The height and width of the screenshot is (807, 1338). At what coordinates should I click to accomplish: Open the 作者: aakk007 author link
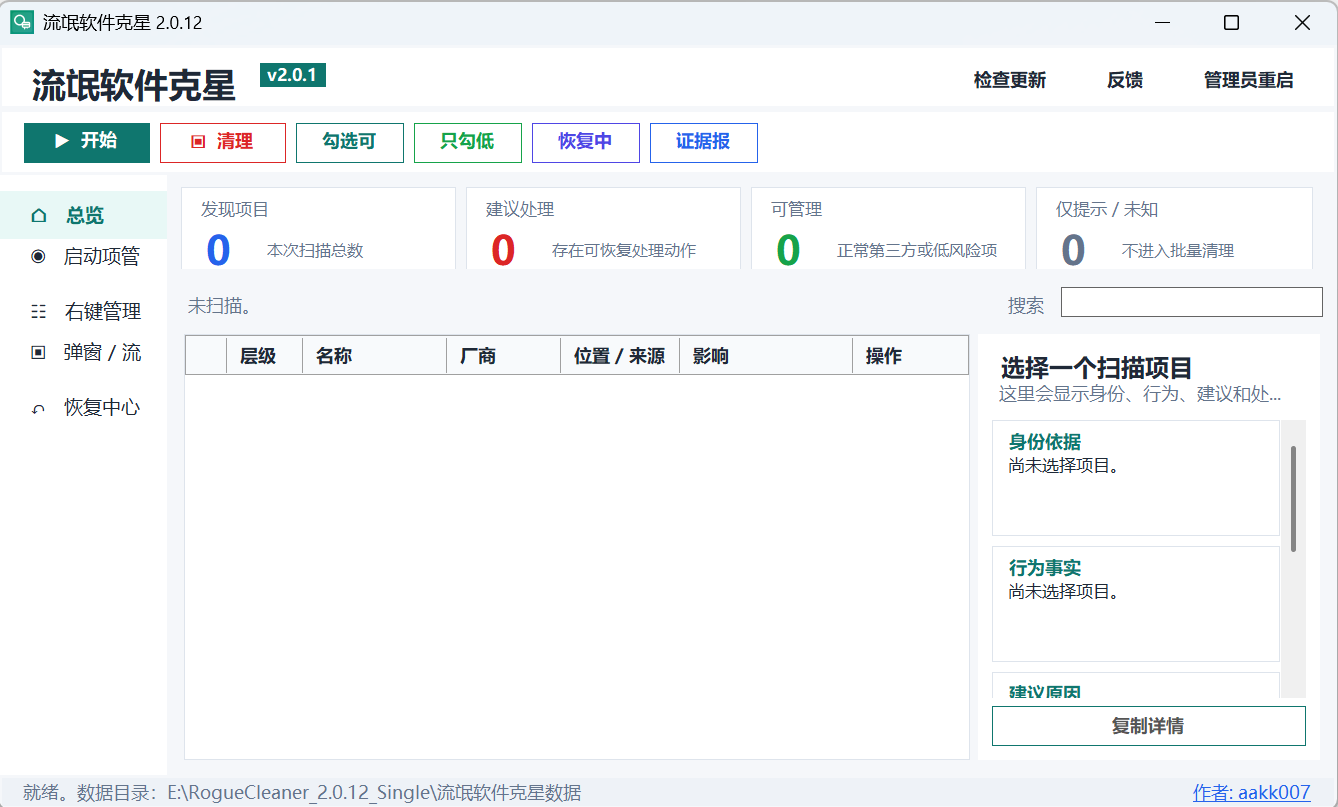pos(1251,793)
